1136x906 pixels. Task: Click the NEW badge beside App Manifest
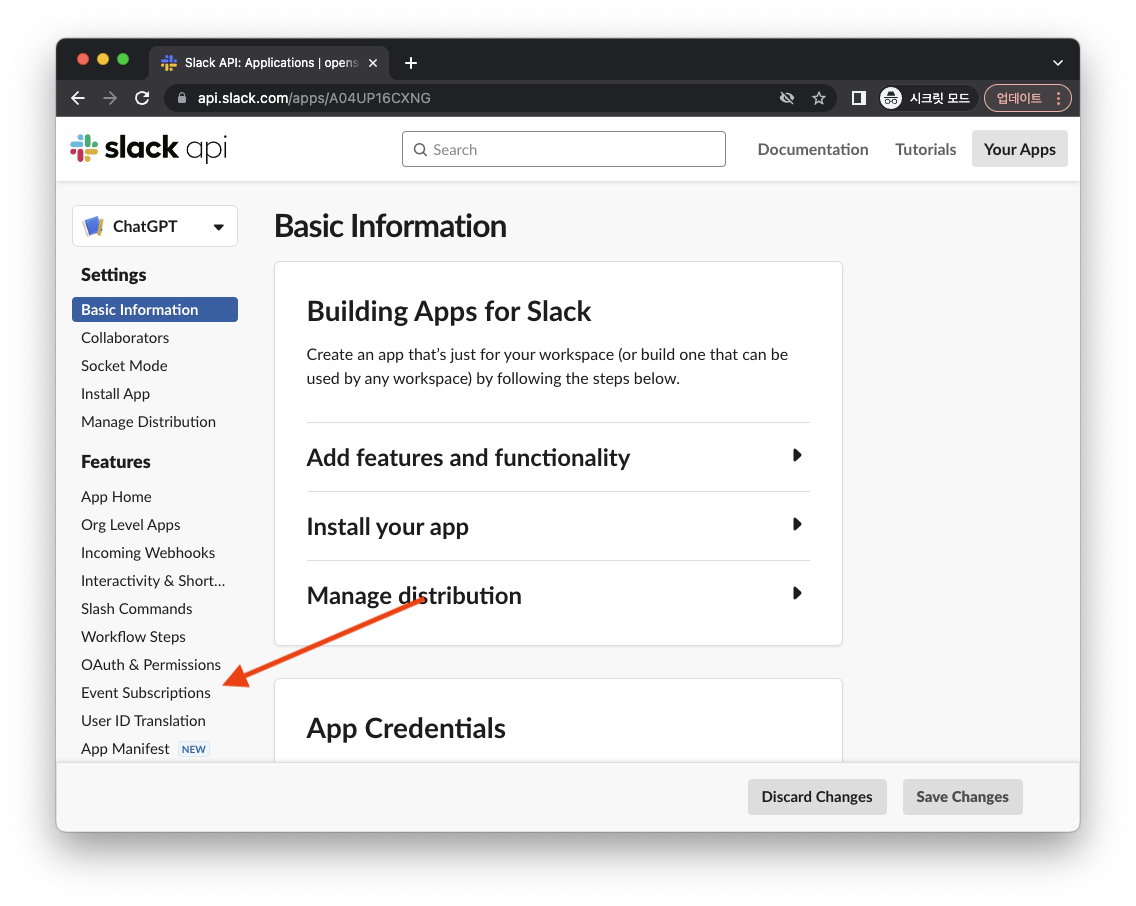coord(193,750)
